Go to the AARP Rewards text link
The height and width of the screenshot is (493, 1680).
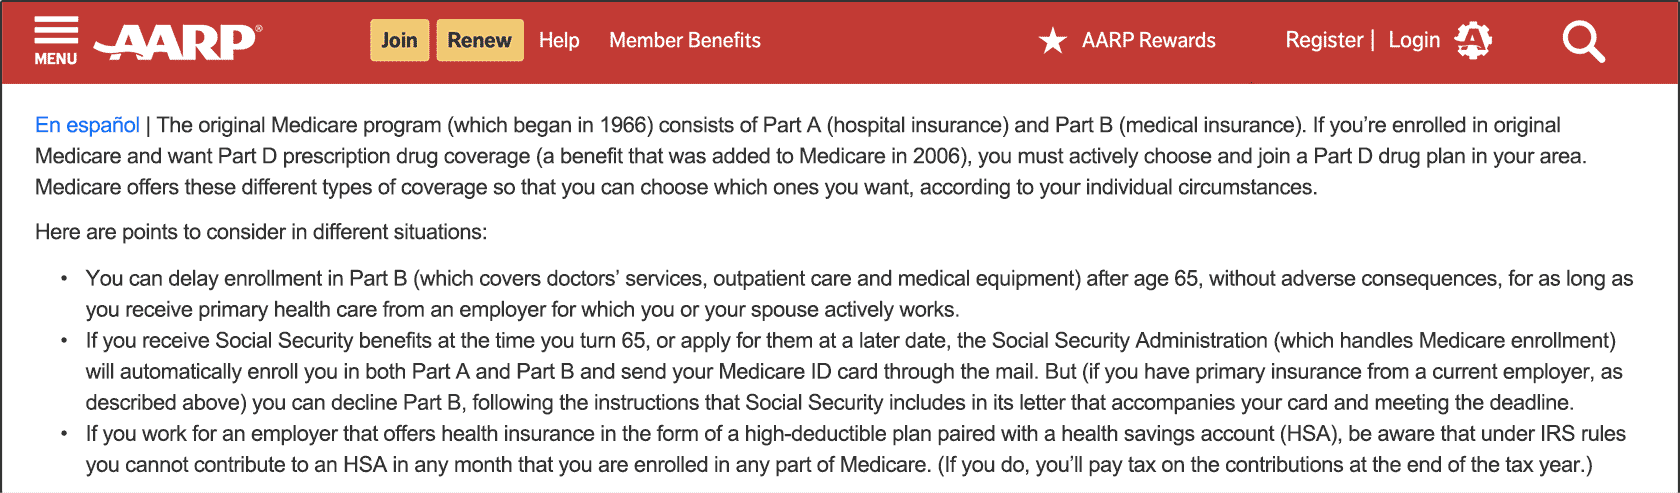tap(1149, 40)
